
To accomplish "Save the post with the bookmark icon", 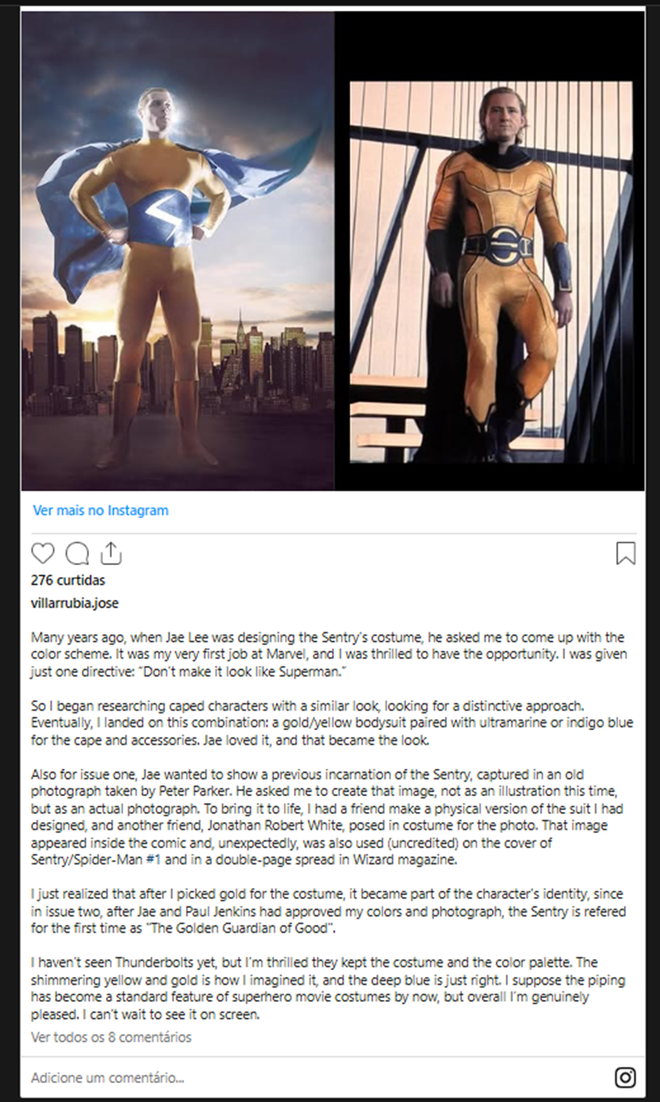I will point(626,554).
